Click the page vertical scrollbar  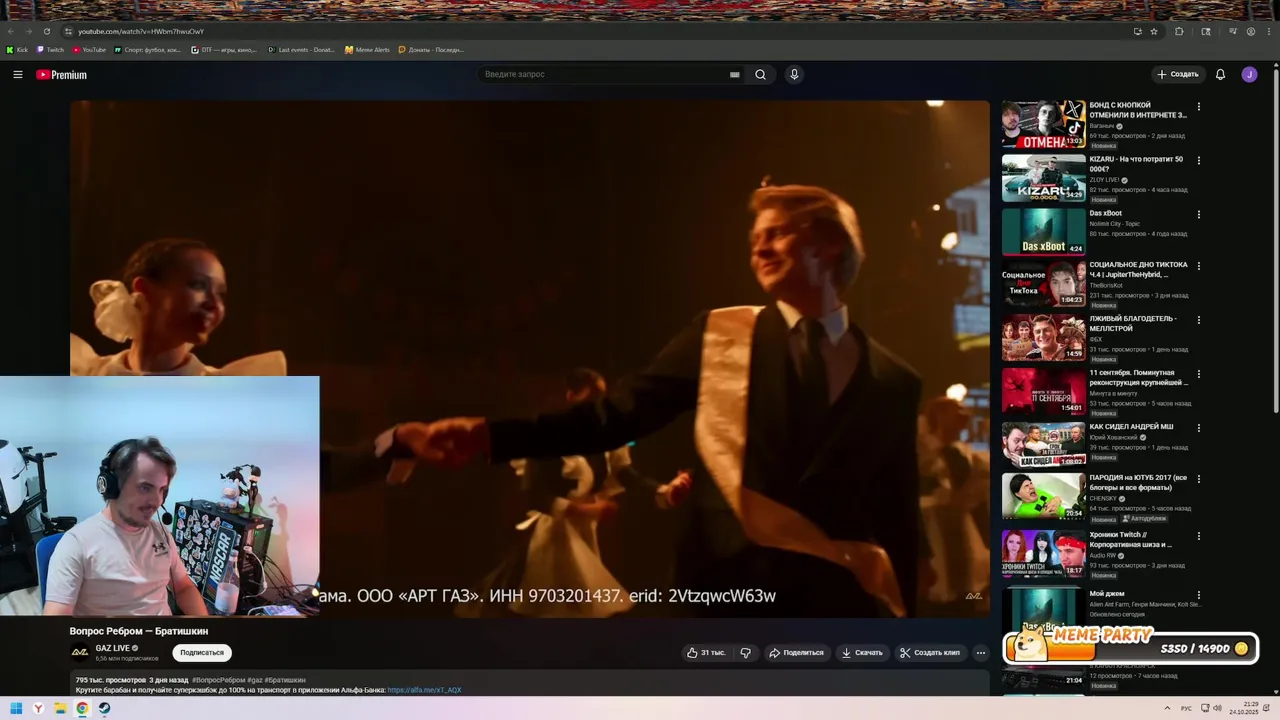1276,240
